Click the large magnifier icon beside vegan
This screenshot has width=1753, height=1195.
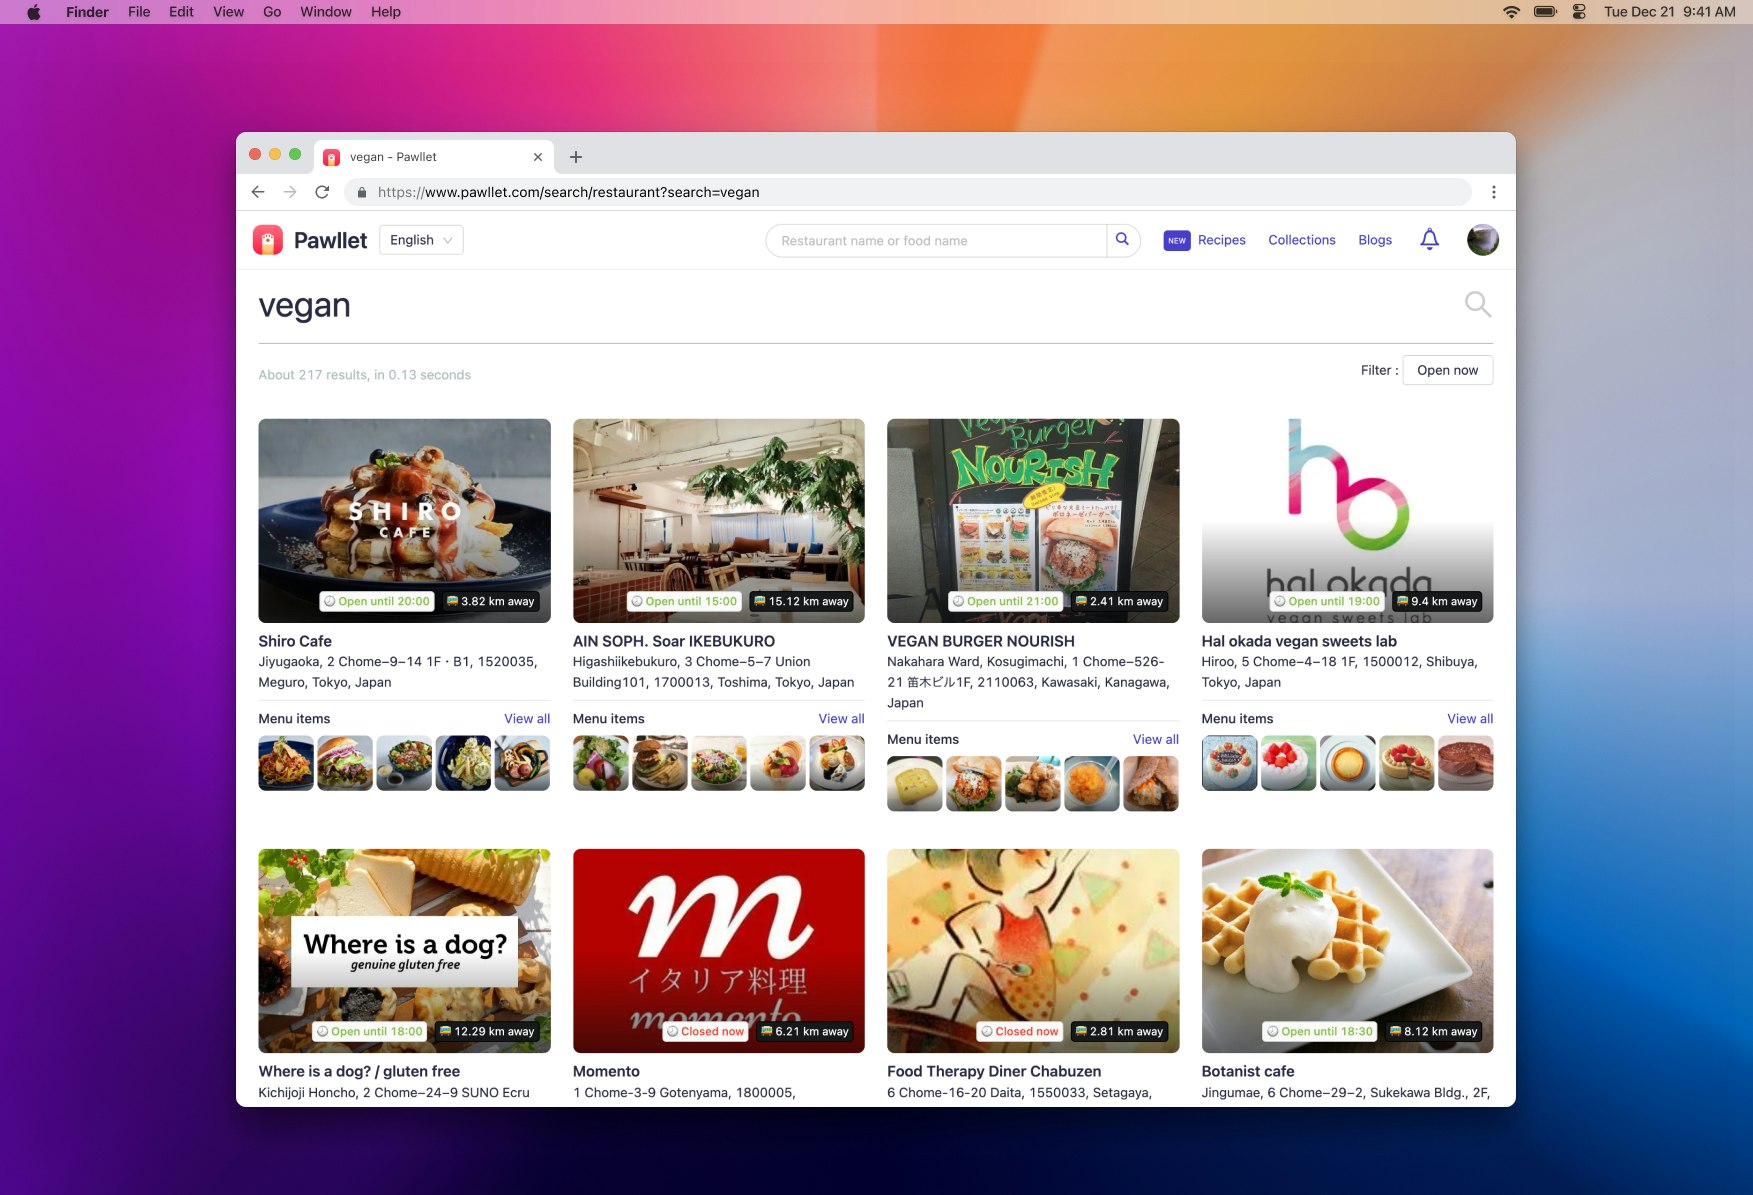1477,304
